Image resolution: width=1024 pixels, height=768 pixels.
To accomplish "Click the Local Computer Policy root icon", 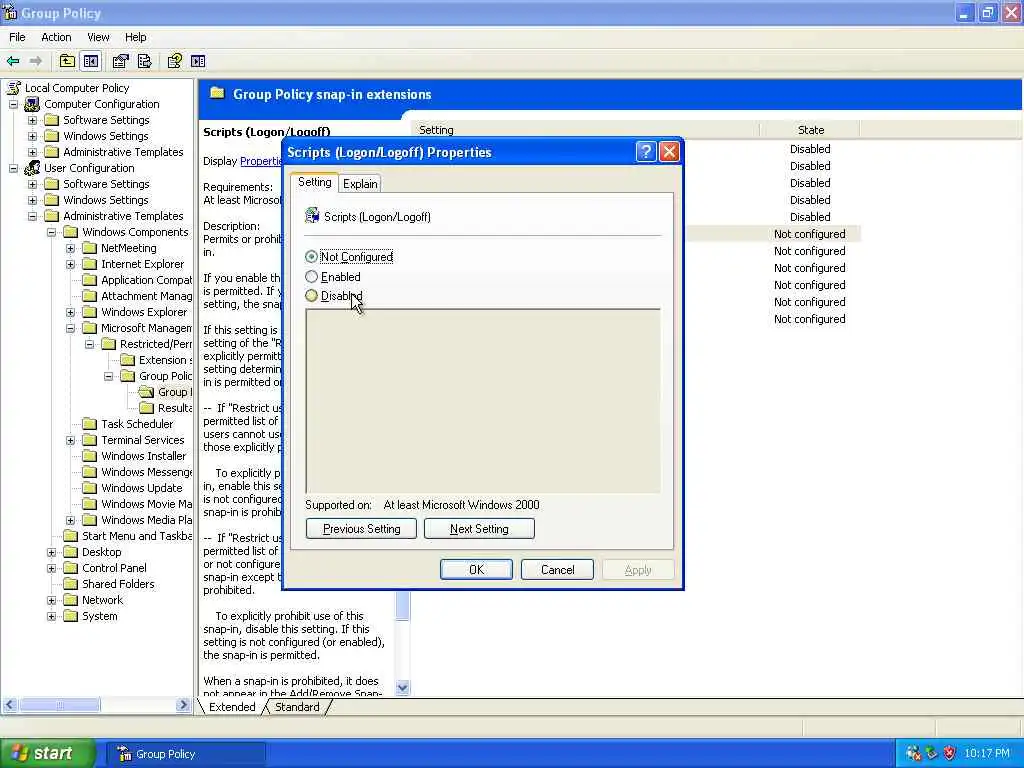I will click(x=14, y=88).
